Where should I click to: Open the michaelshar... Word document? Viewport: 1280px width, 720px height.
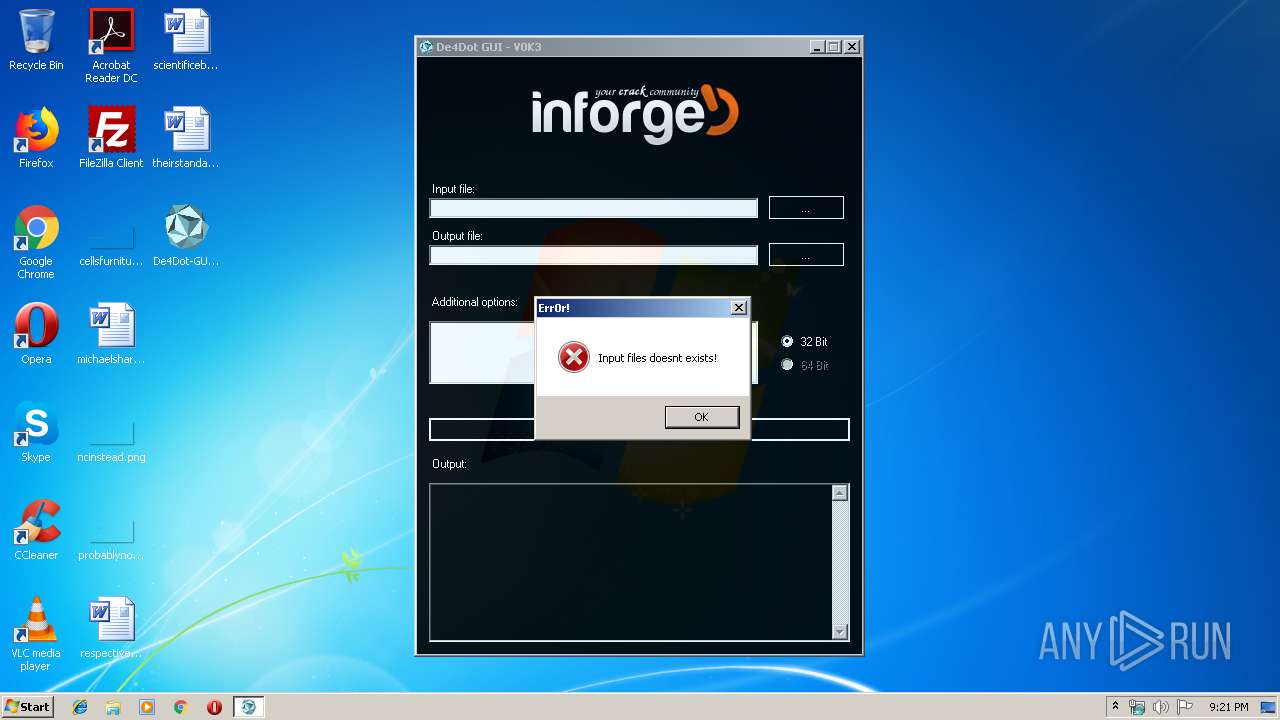[111, 334]
